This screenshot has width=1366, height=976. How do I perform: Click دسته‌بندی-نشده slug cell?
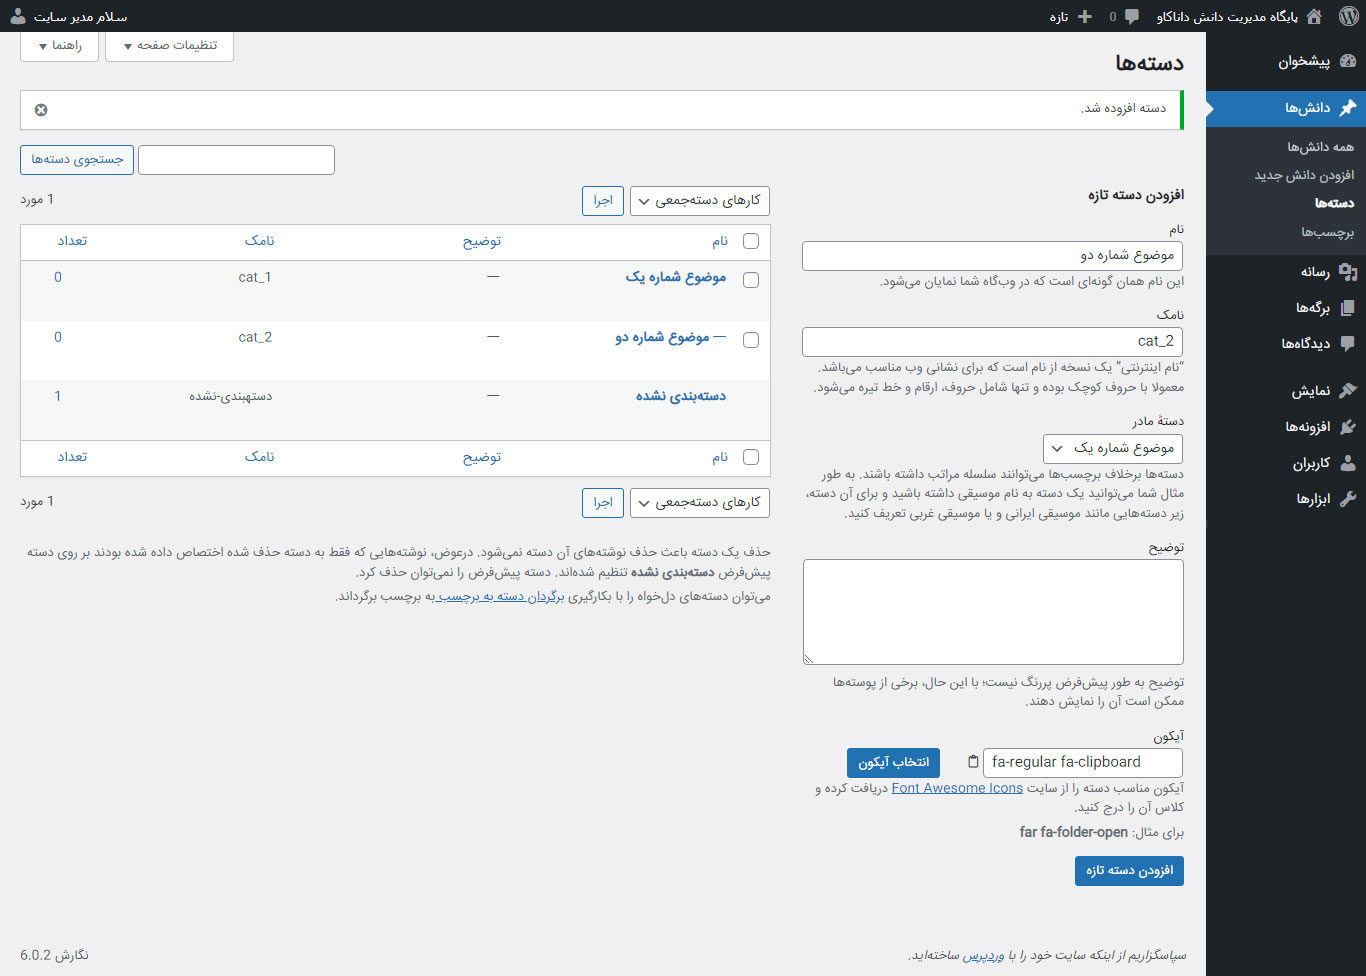(x=231, y=397)
